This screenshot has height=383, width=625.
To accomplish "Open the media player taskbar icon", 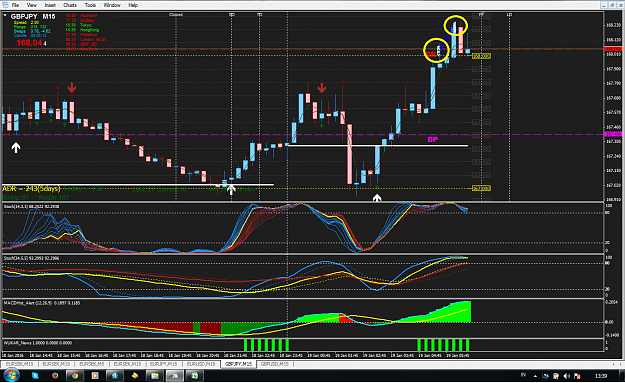I will pyautogui.click(x=95, y=375).
